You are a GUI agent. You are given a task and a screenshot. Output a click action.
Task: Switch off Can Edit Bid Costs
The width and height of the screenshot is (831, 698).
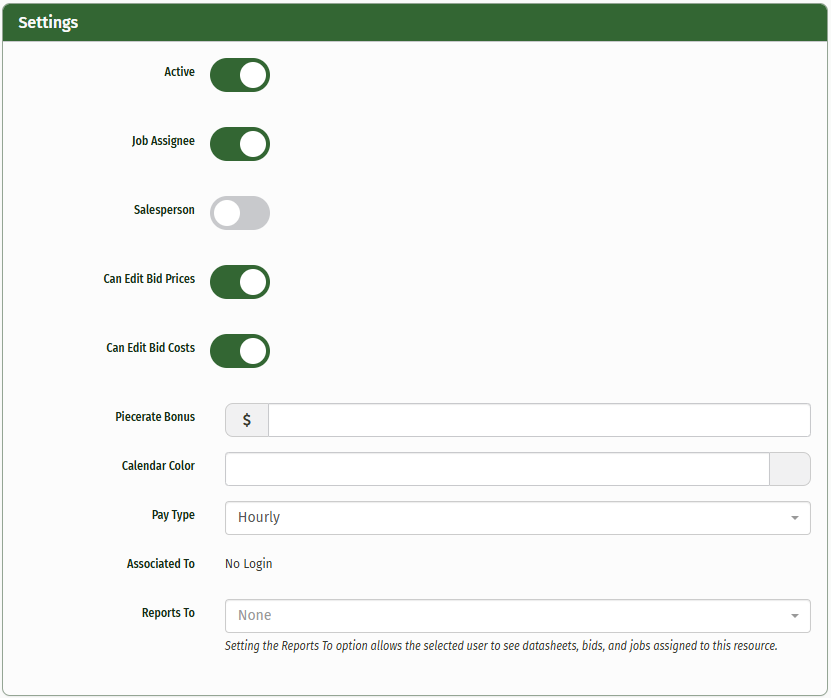pos(240,351)
